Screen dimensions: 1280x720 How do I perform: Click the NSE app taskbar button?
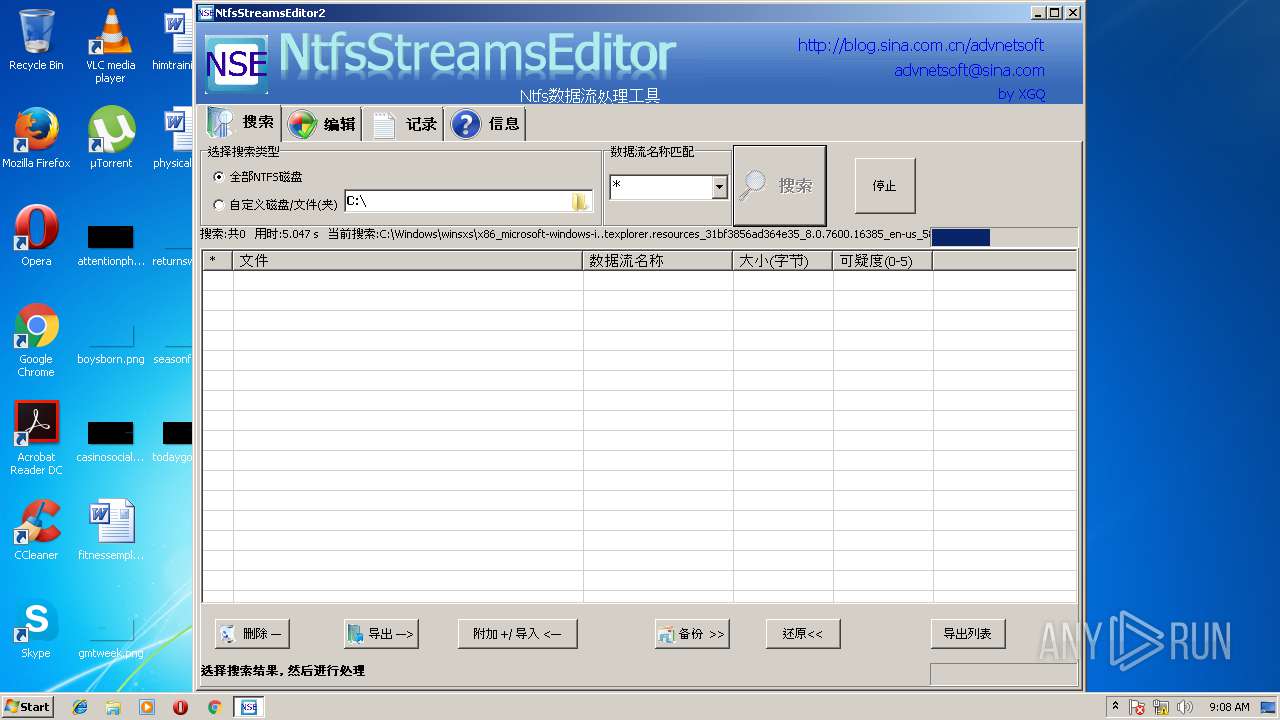click(248, 707)
